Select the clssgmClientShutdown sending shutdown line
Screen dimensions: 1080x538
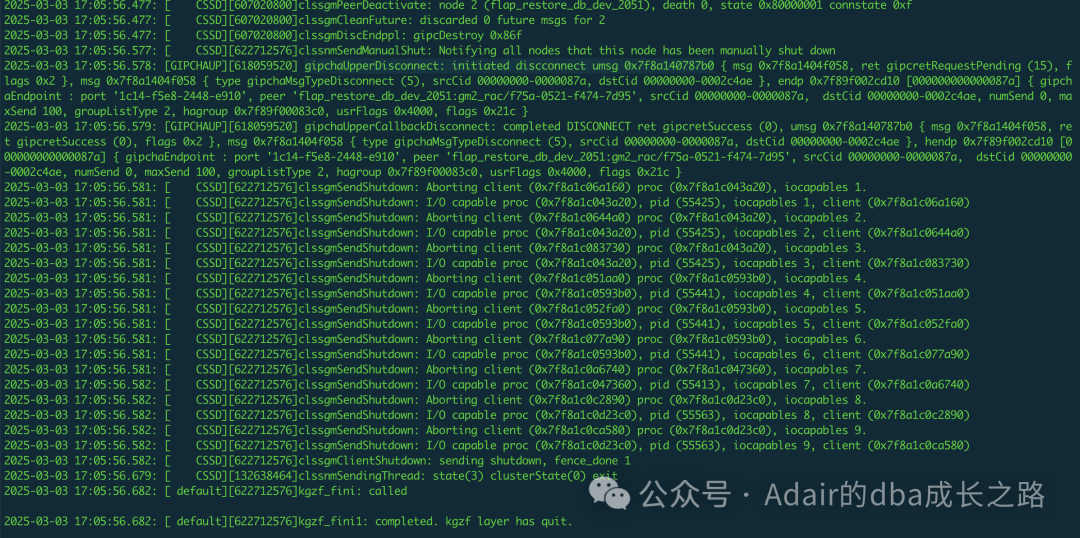click(x=318, y=461)
